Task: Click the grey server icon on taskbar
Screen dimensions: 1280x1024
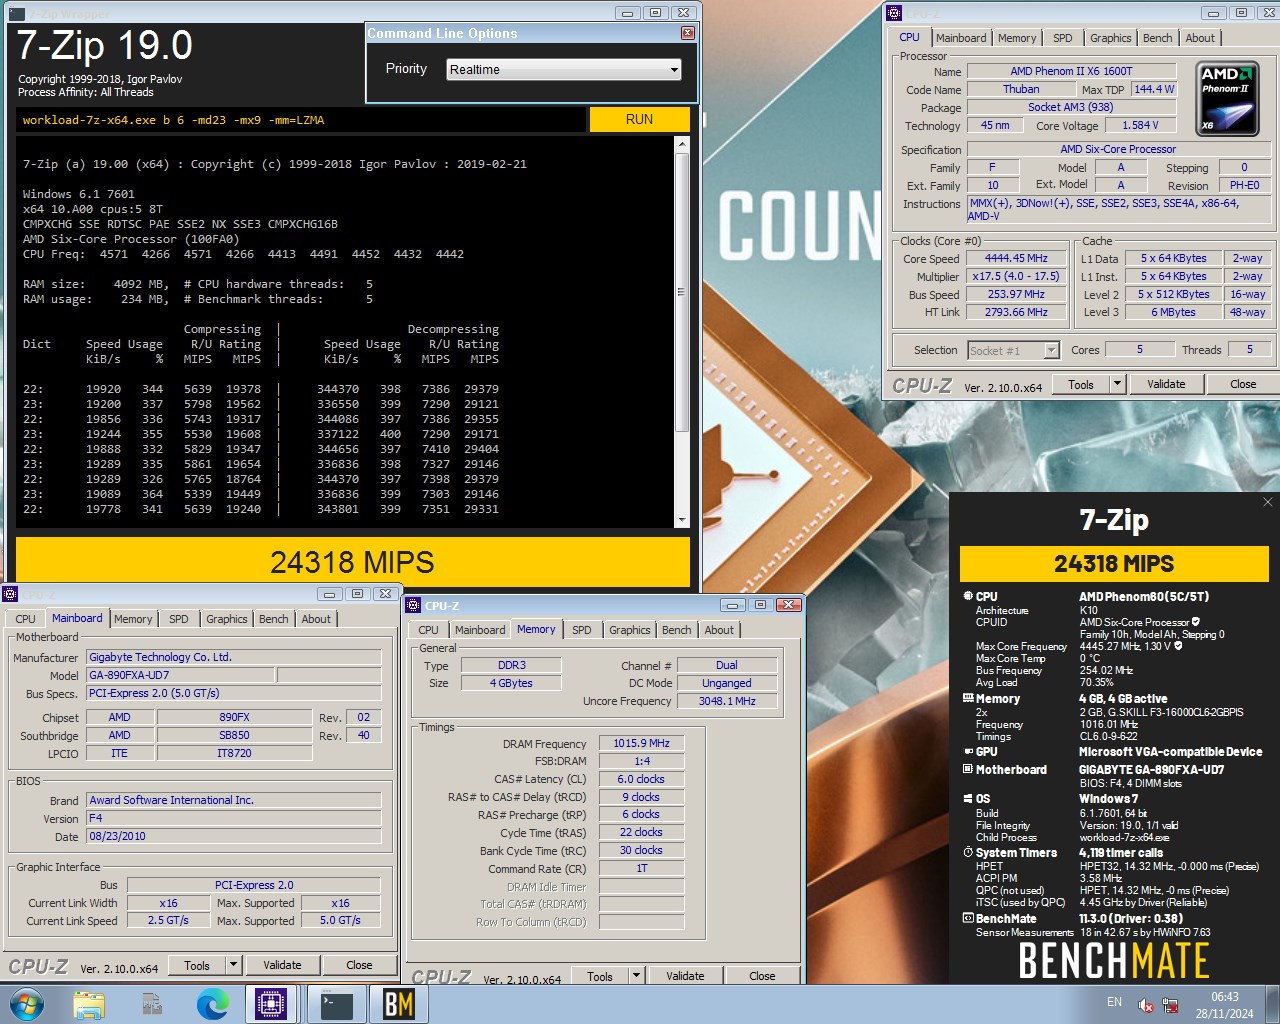Action: (152, 1004)
